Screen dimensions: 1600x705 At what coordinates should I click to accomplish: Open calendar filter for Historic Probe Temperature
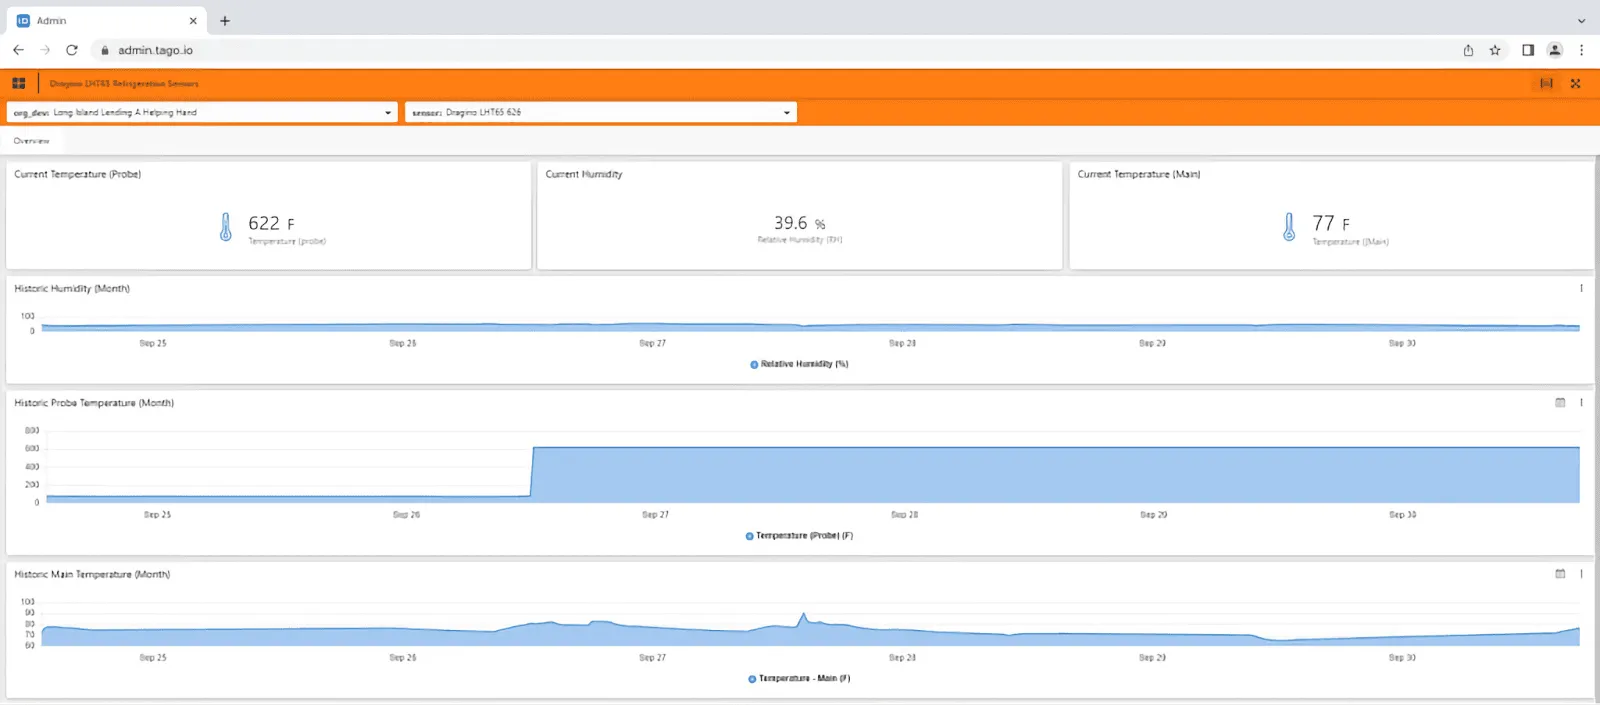pos(1560,403)
